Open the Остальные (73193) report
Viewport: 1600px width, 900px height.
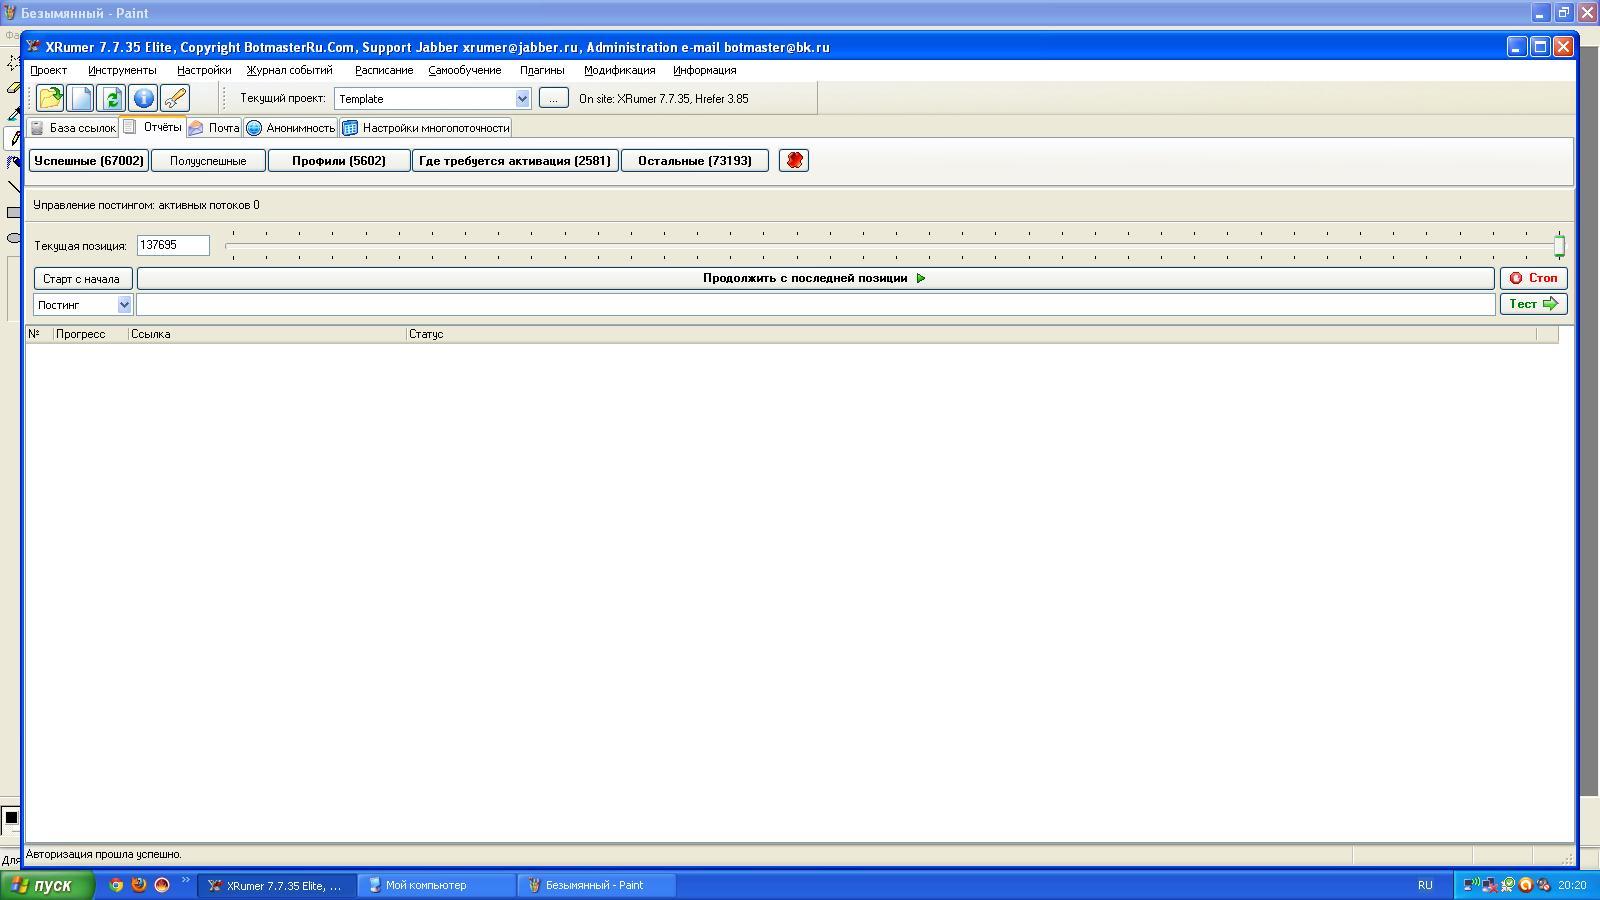(695, 160)
